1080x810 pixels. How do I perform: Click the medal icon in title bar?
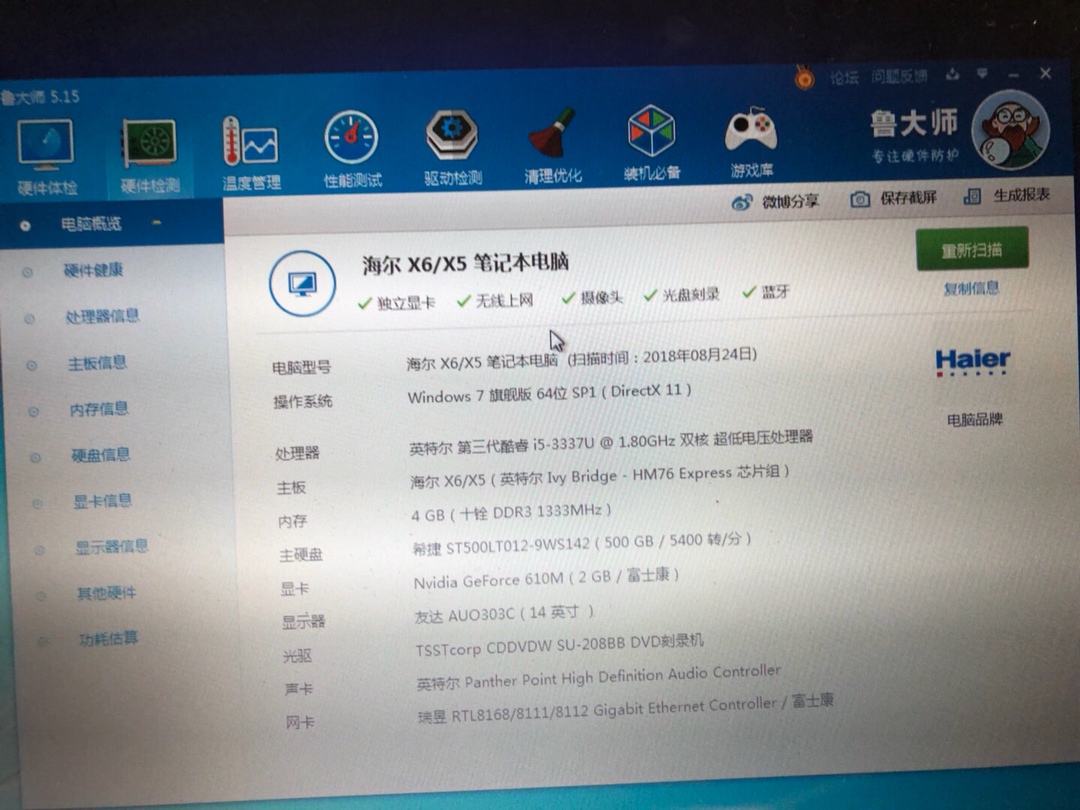coord(804,78)
